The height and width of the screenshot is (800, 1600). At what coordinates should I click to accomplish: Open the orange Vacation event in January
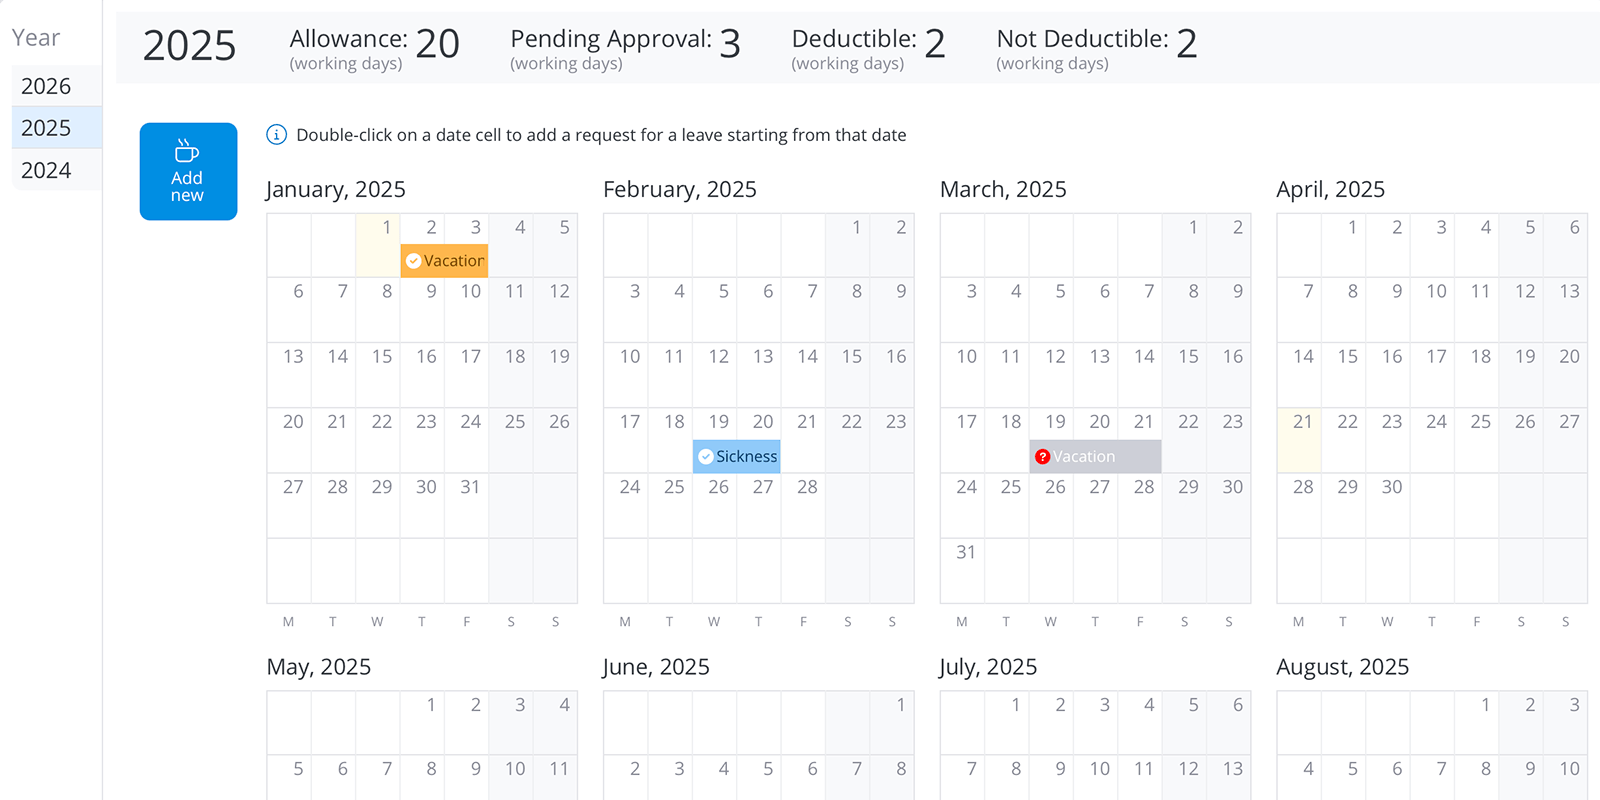tap(452, 261)
